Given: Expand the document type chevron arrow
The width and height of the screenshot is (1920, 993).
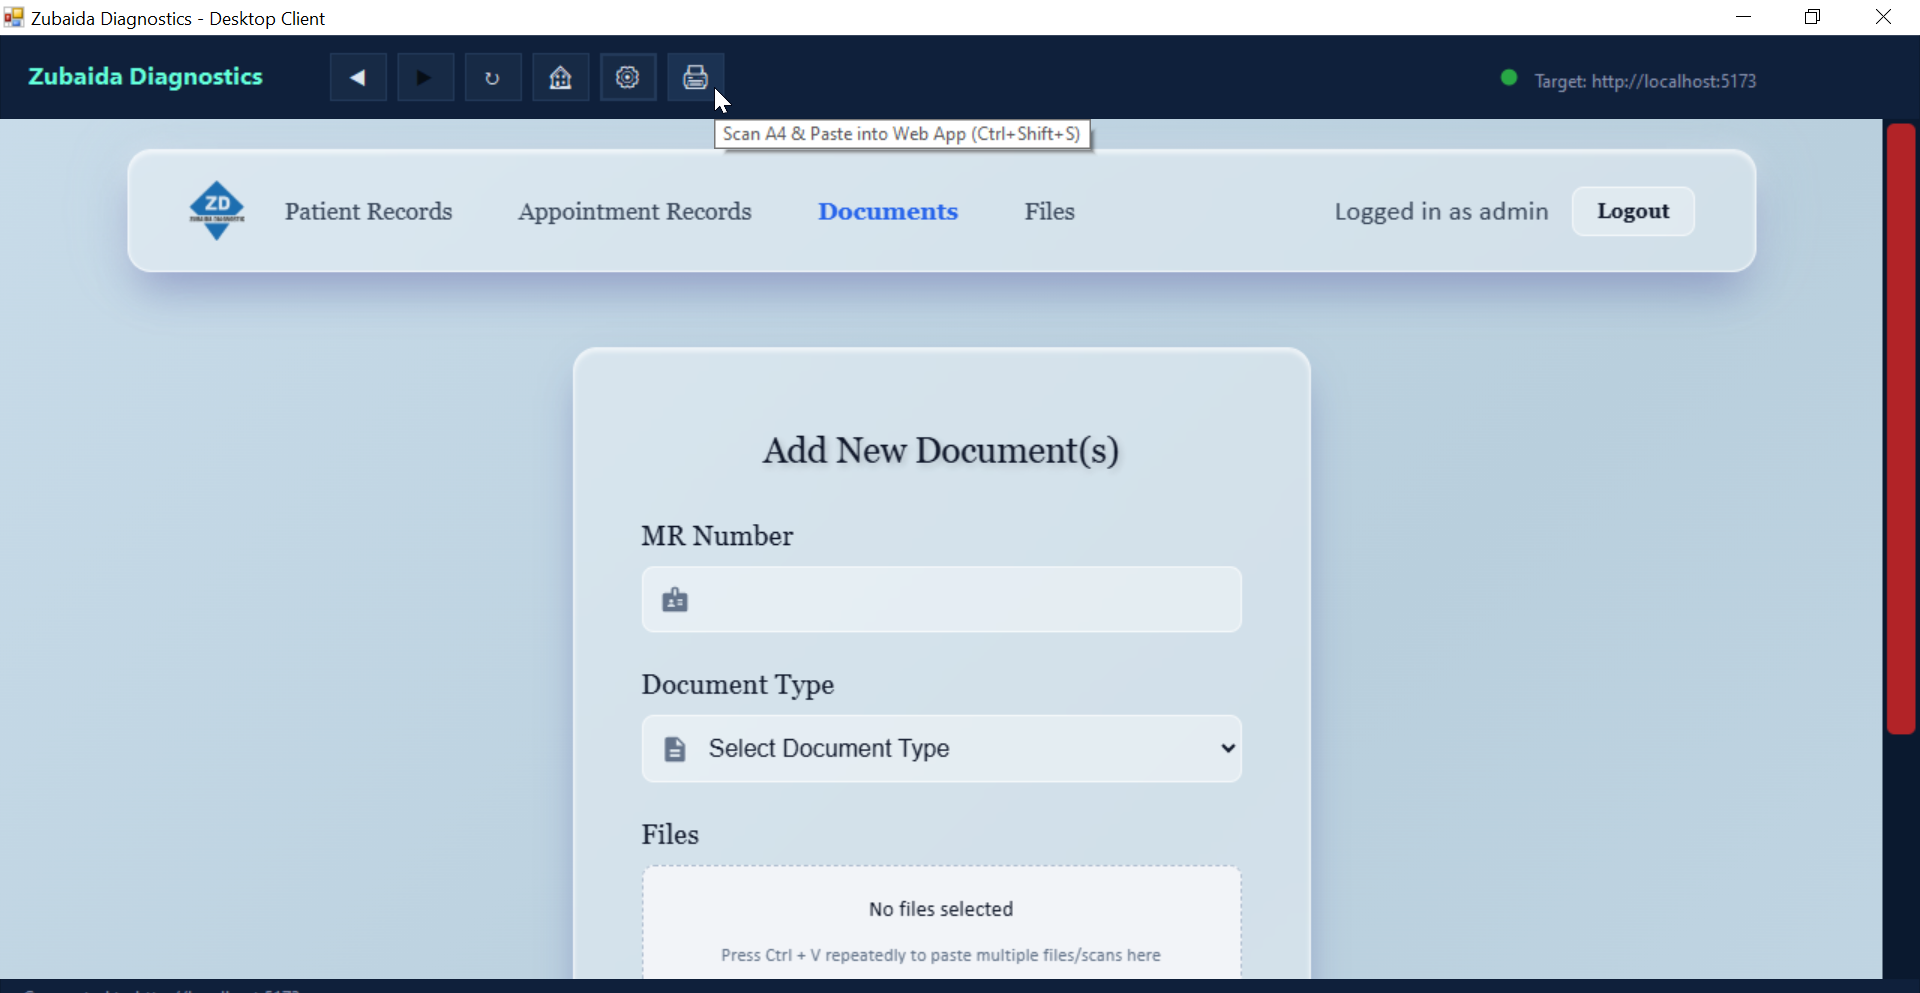Looking at the screenshot, I should pyautogui.click(x=1227, y=748).
